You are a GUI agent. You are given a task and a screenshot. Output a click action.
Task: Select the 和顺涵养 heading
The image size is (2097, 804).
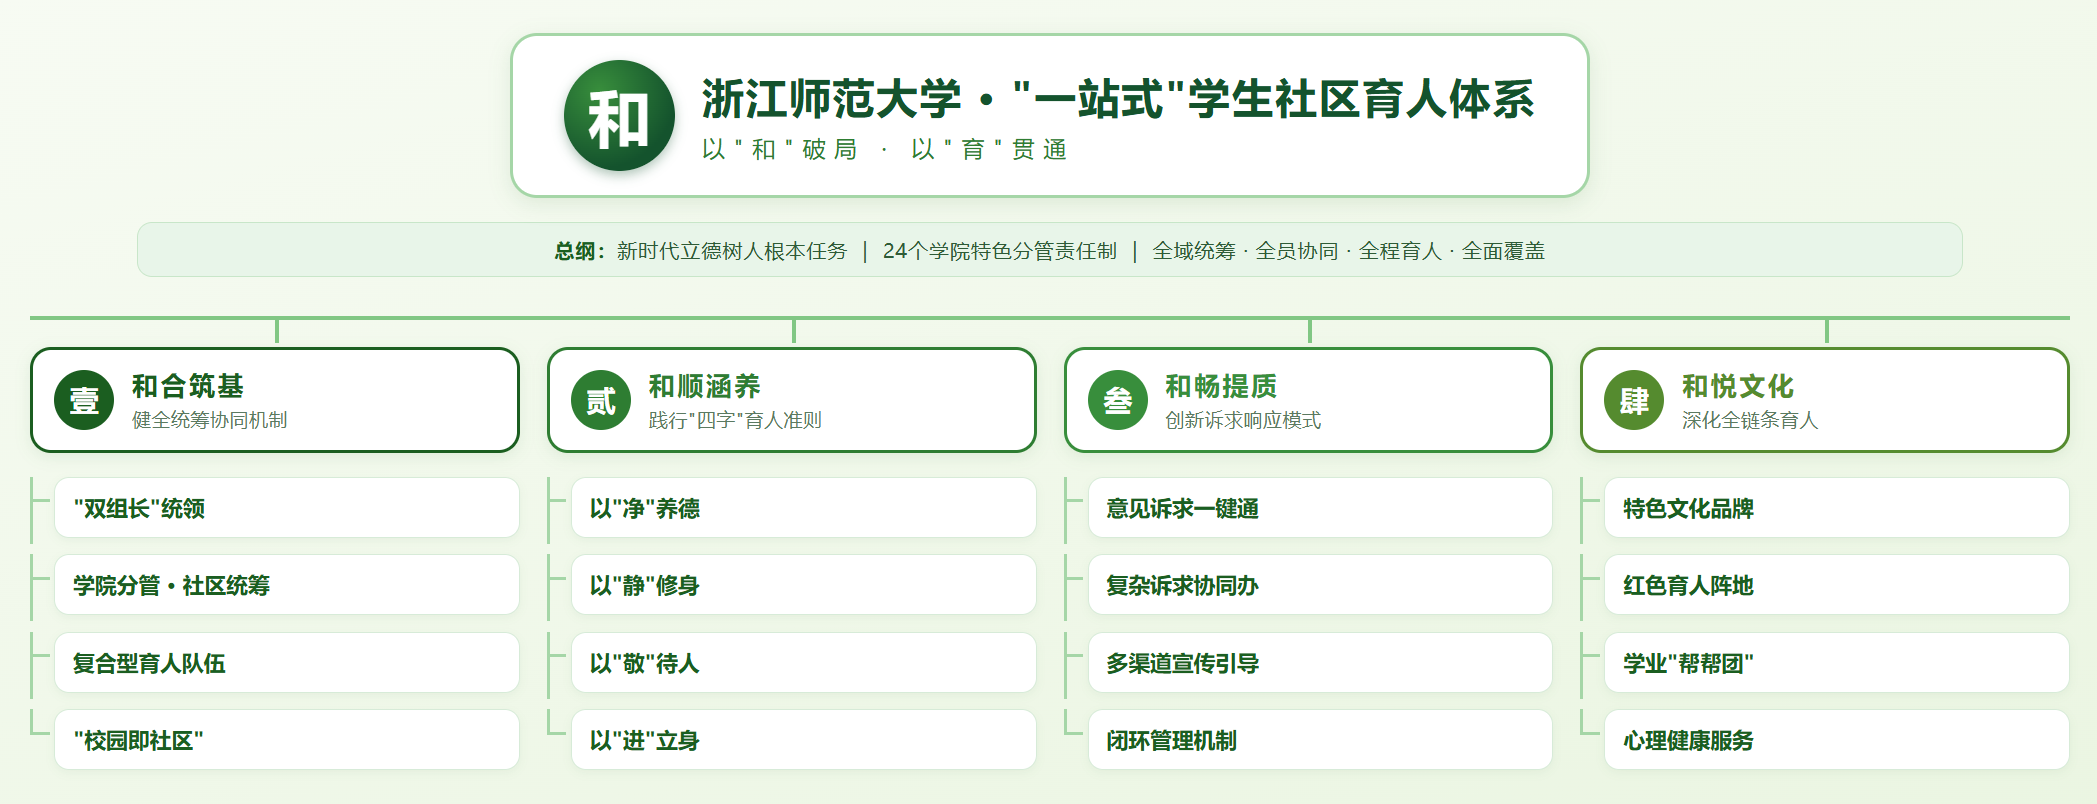[x=705, y=386]
